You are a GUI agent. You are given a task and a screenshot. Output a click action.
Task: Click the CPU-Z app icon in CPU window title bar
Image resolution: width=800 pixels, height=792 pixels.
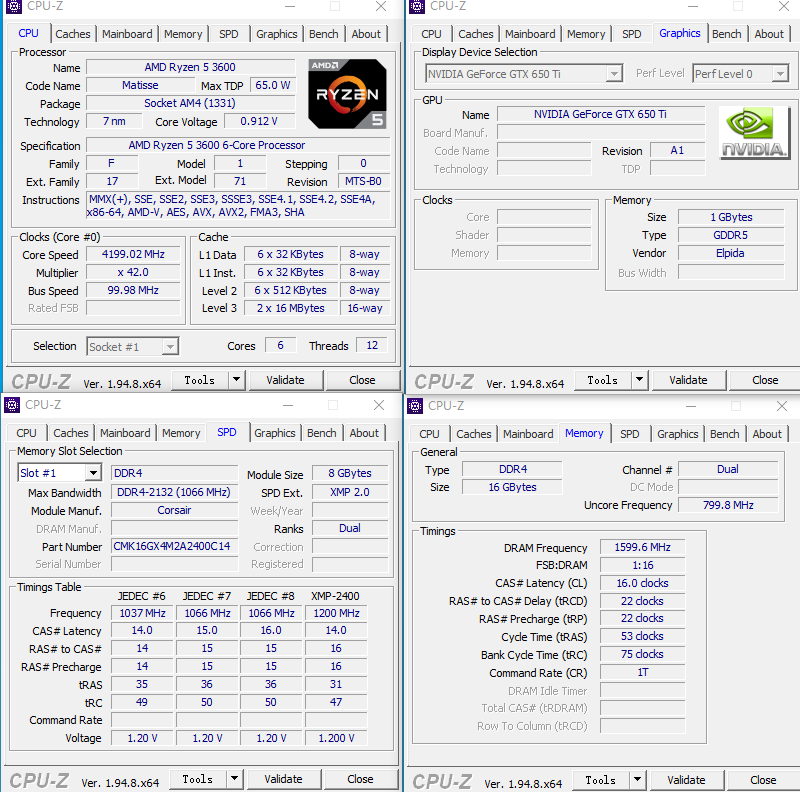[14, 6]
